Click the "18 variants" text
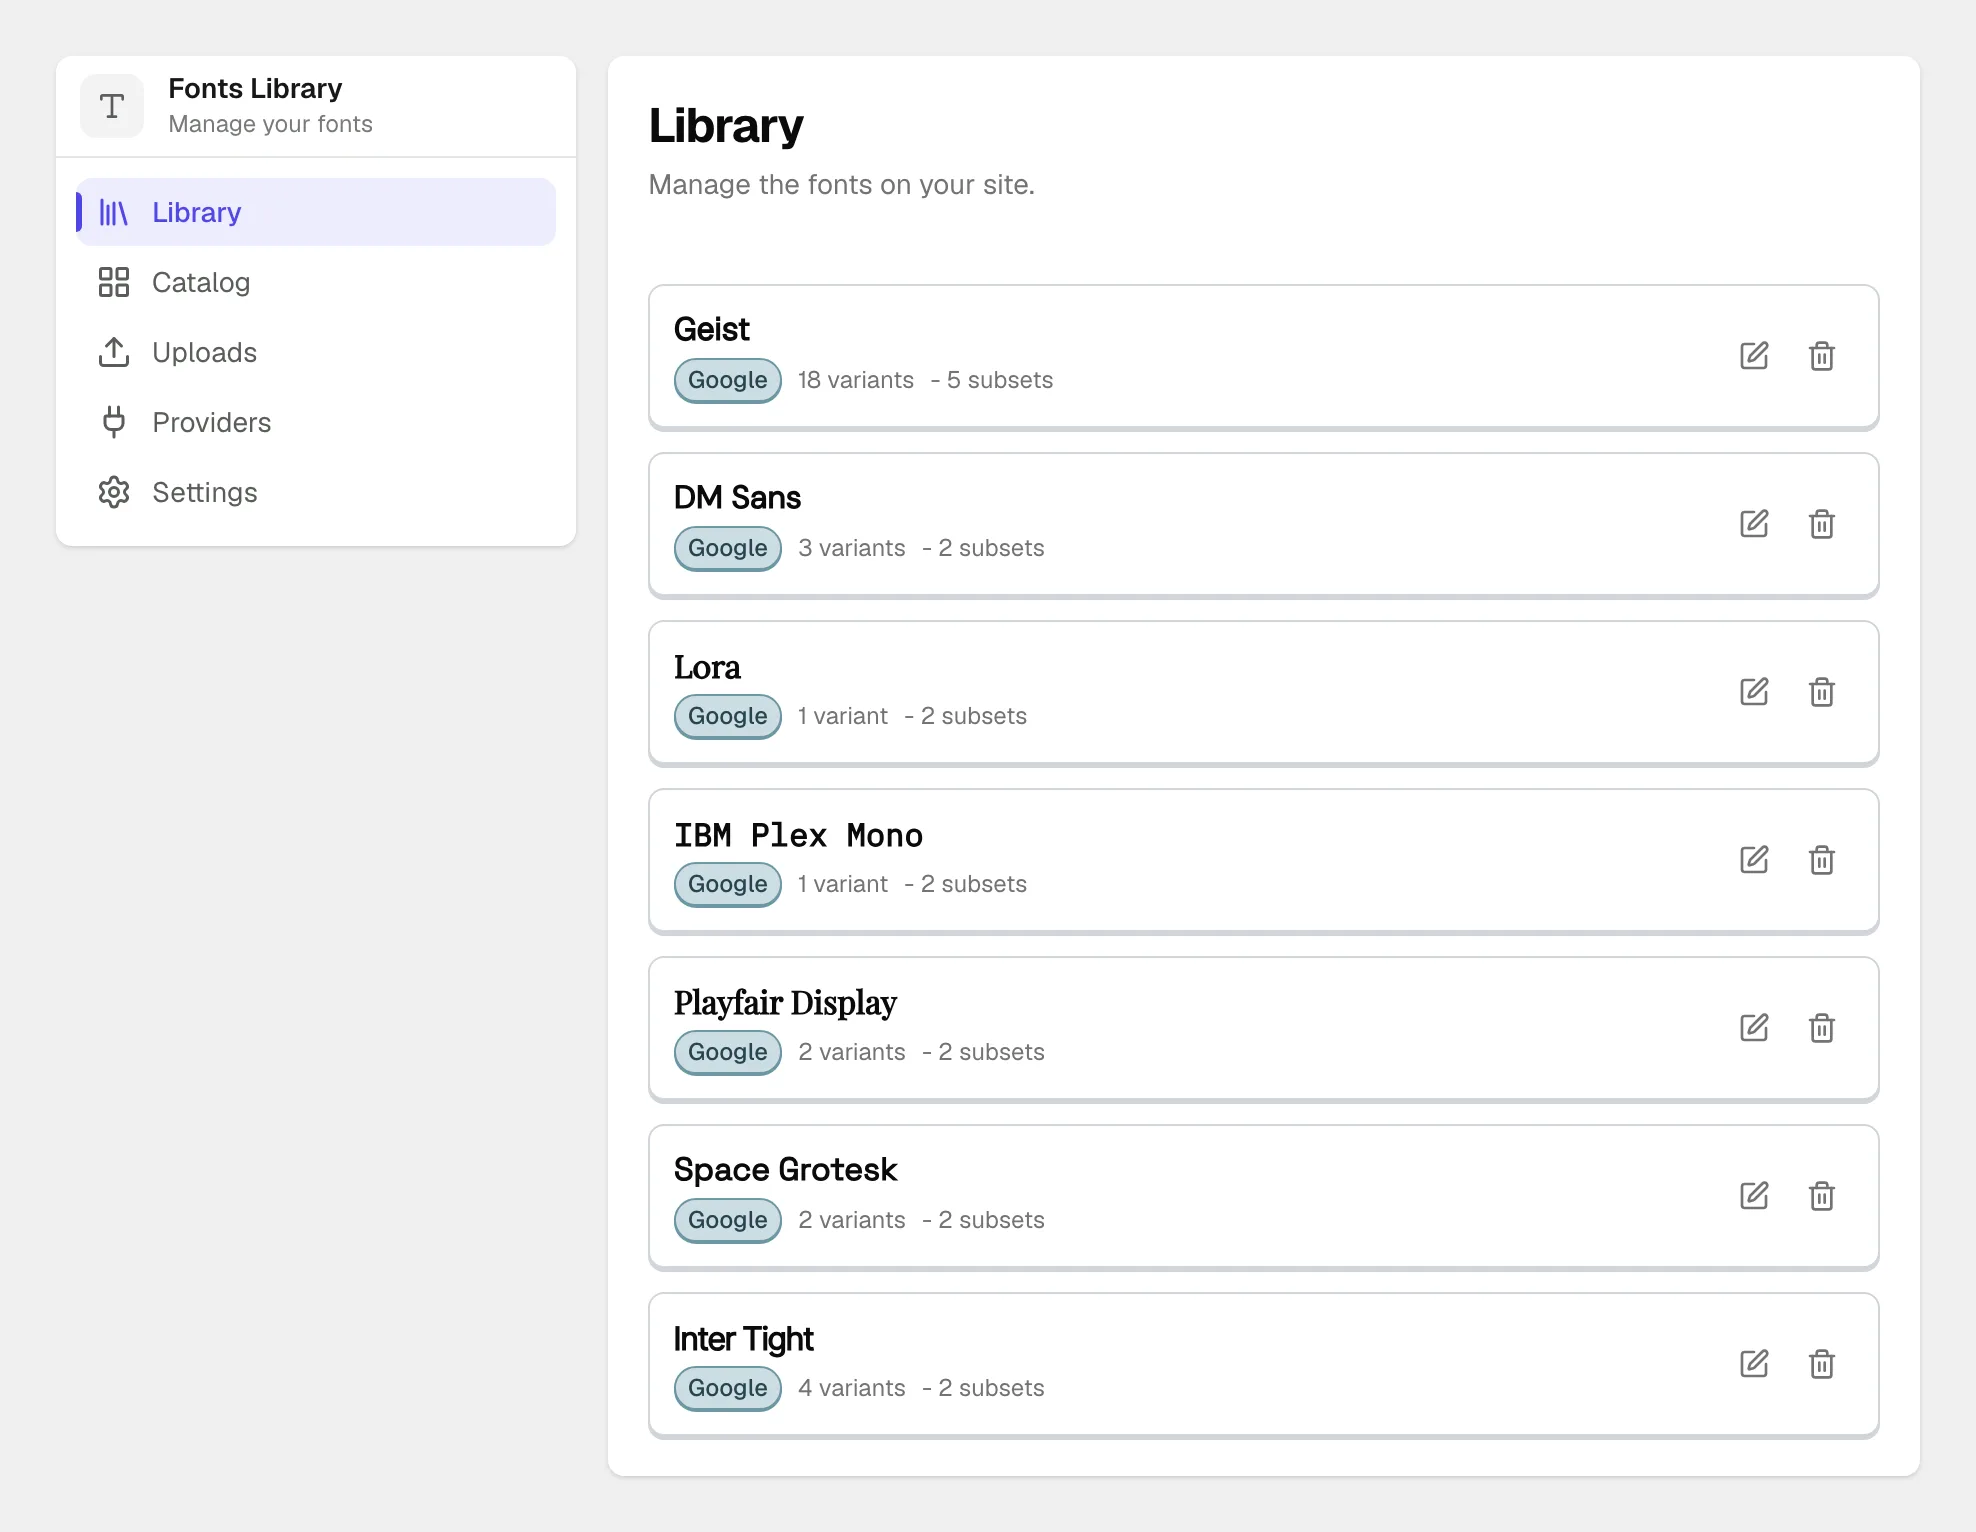Screen dimensions: 1976x1532 tap(856, 380)
